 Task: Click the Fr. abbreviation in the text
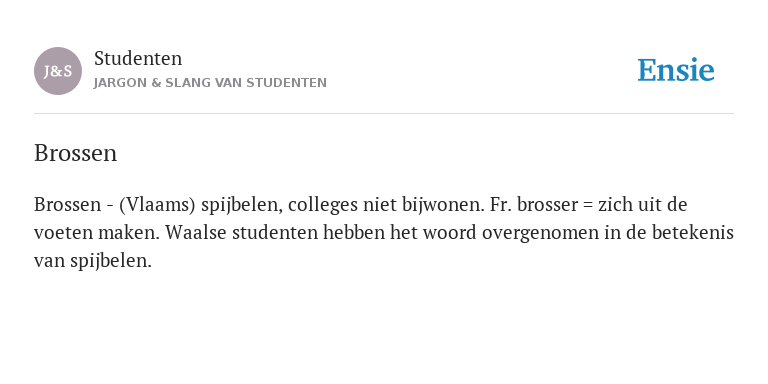[x=501, y=205]
